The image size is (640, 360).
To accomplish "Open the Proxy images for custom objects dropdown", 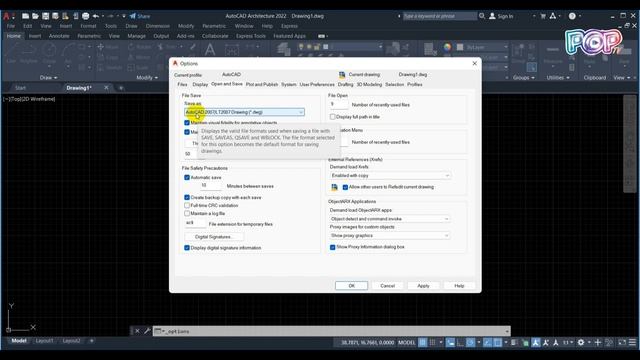I will [390, 236].
